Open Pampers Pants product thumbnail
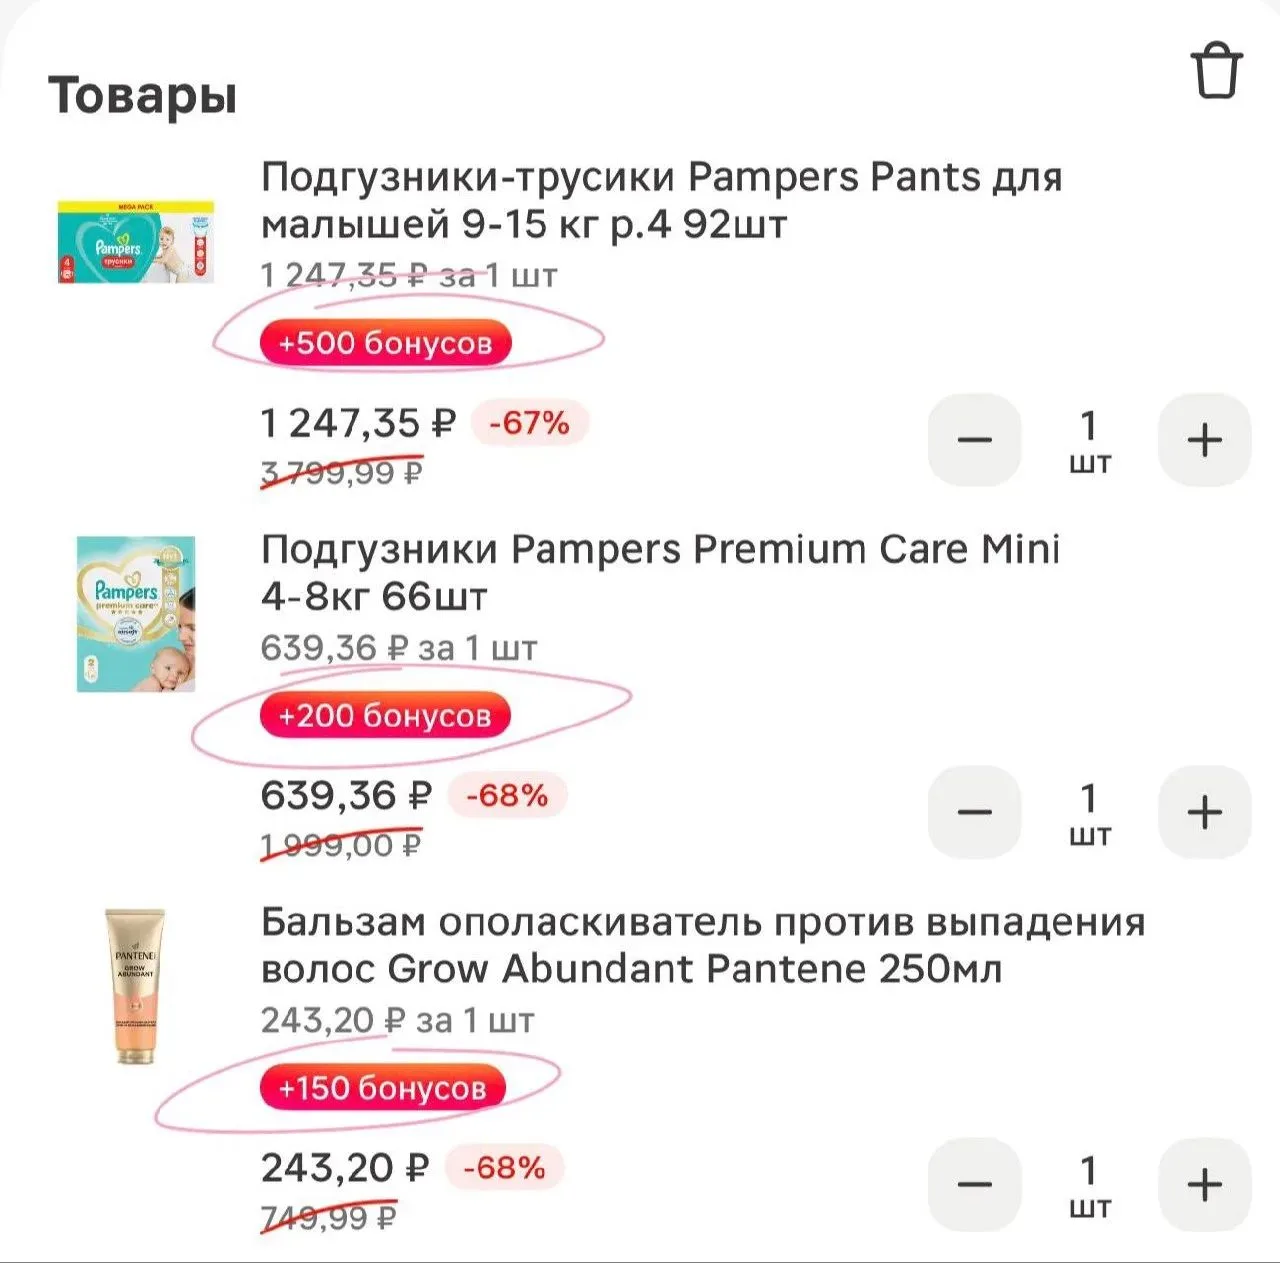 [136, 242]
